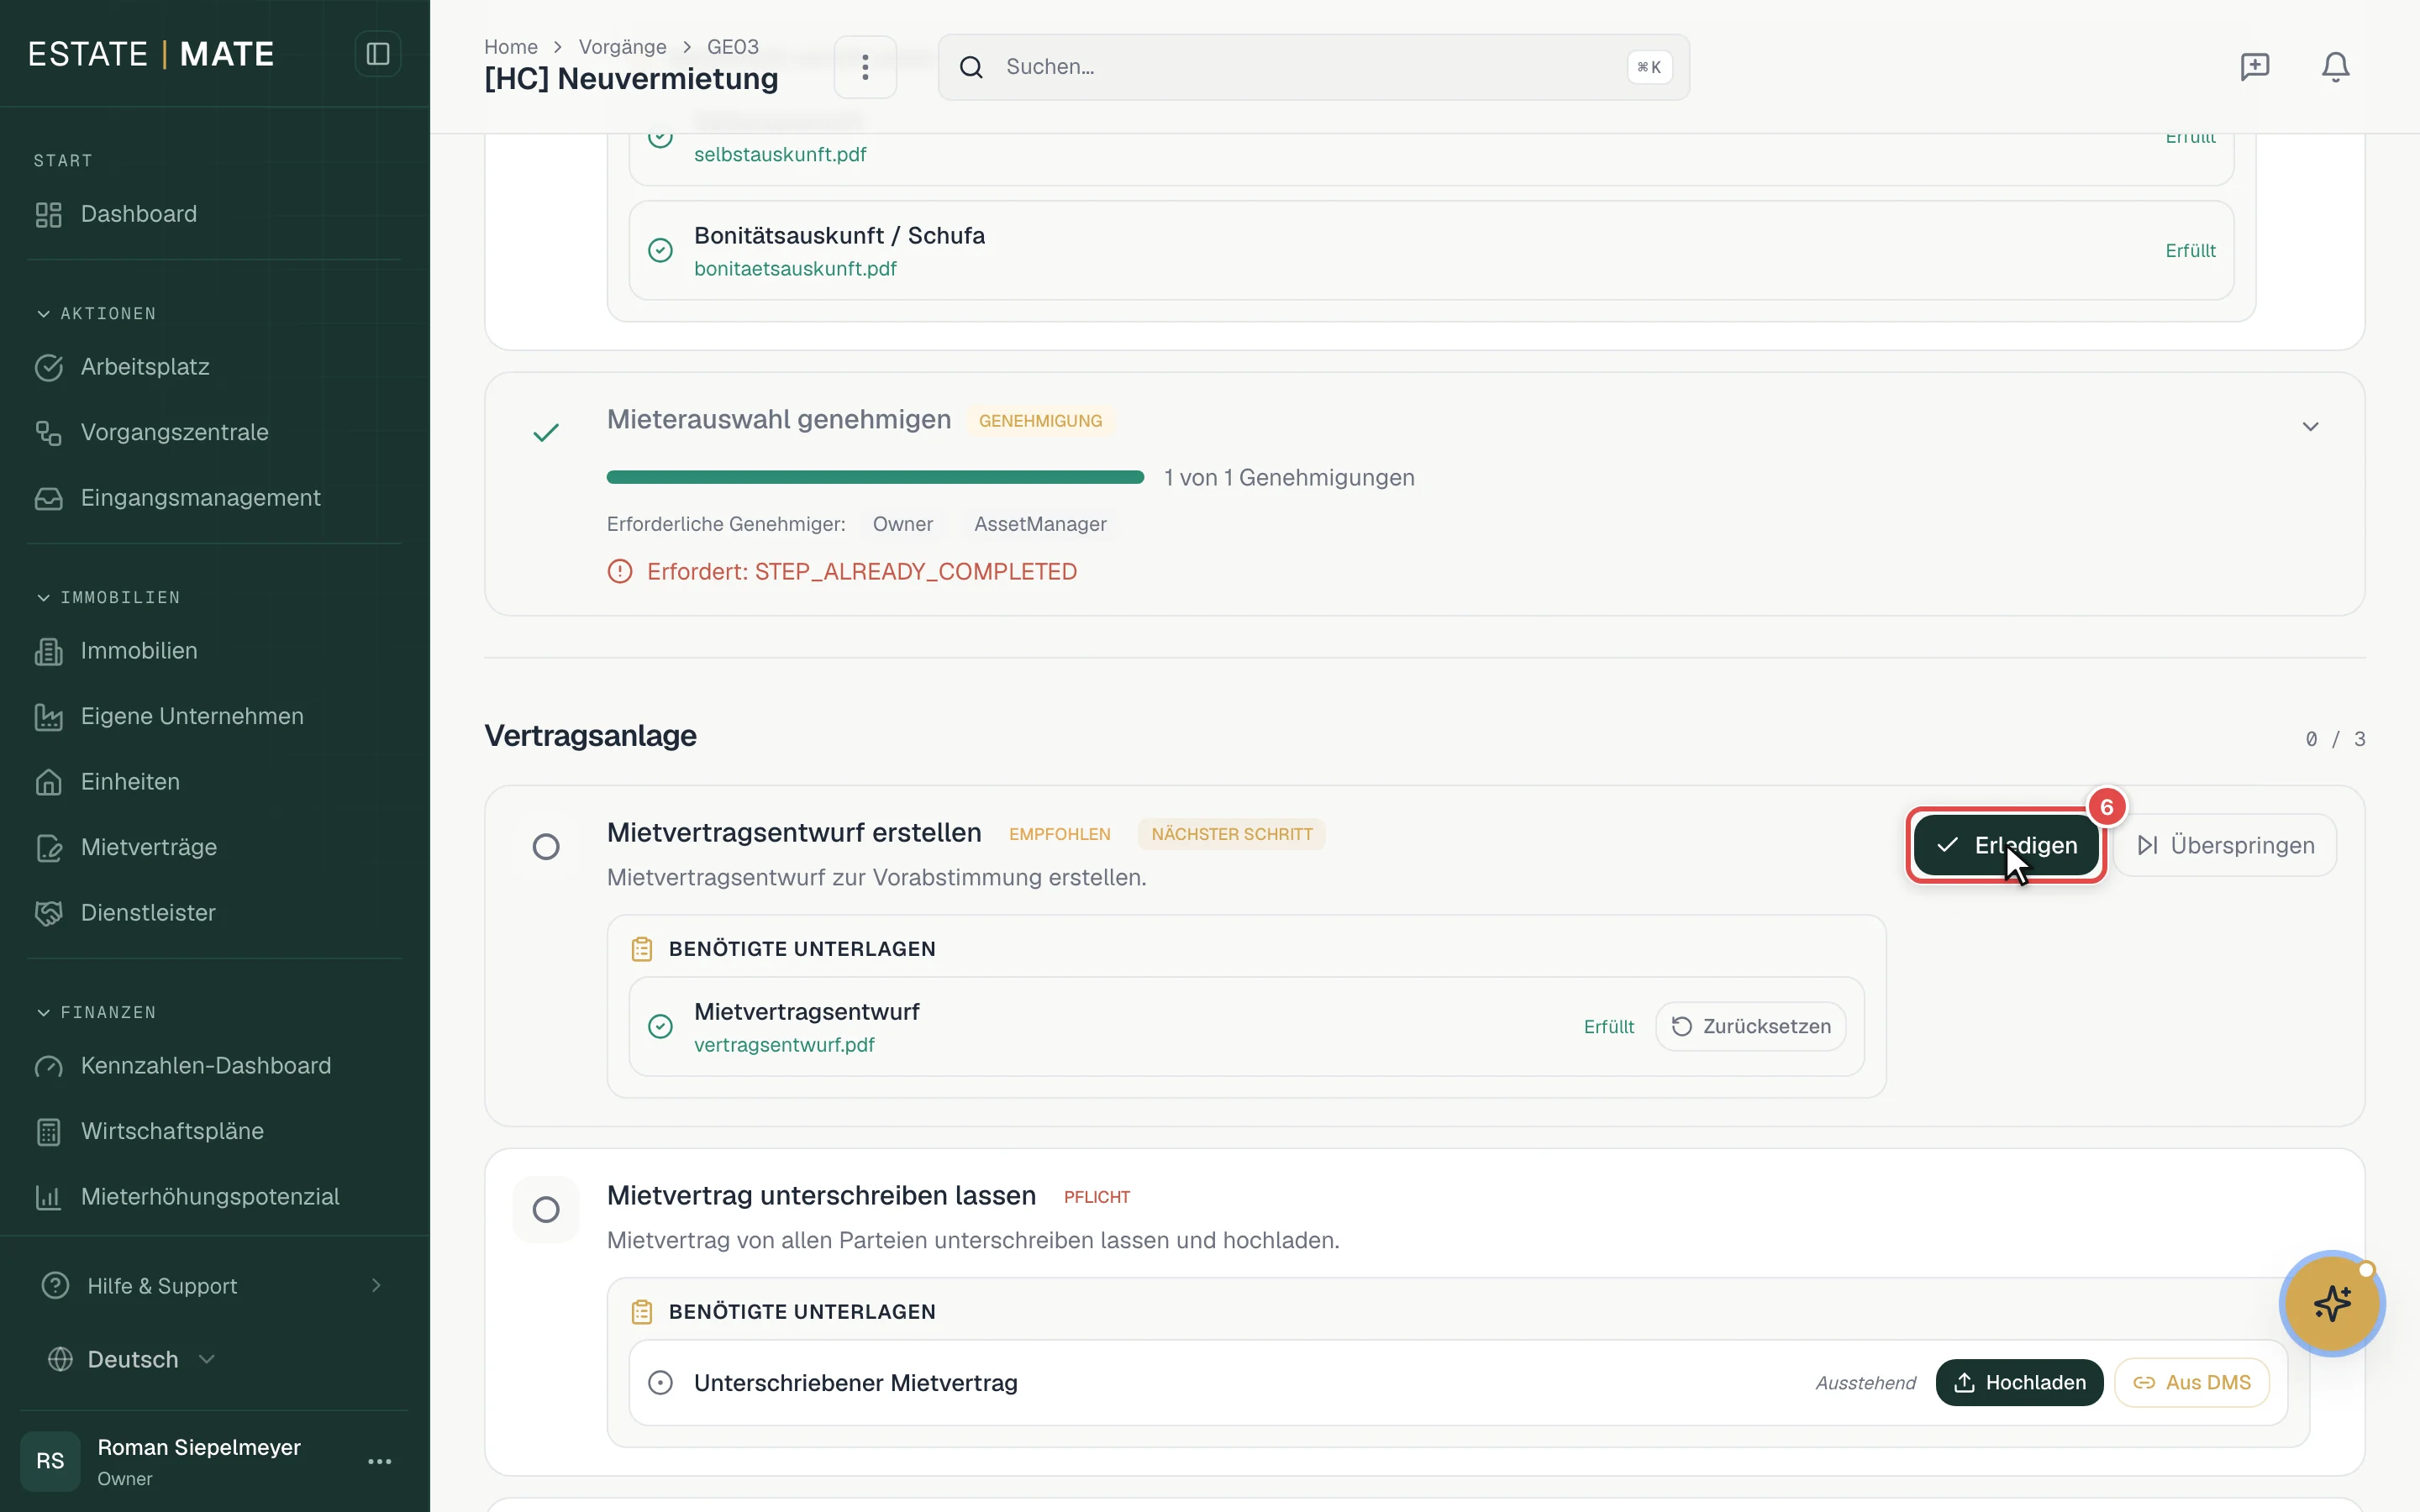Viewport: 2420px width, 1512px height.
Task: Toggle the Mietvertragsentwurf erstellen step circle
Action: [x=546, y=847]
